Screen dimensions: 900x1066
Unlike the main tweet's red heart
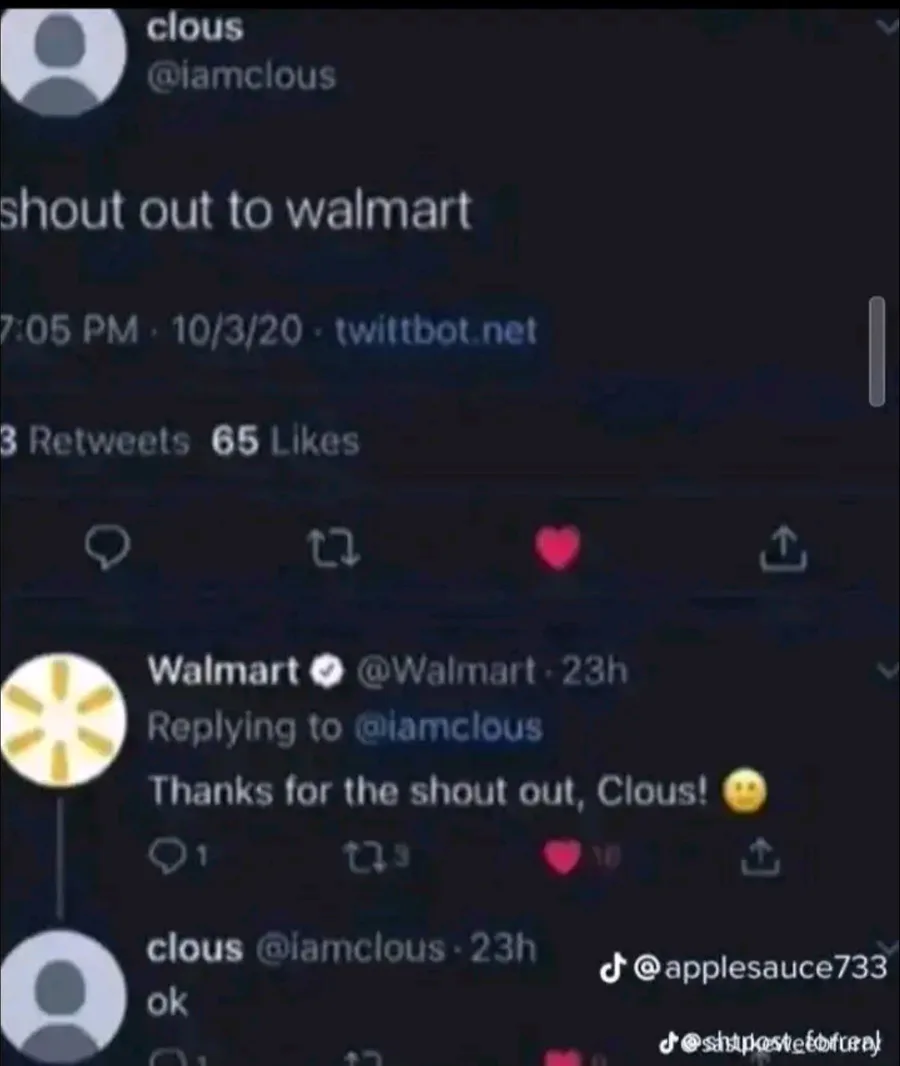557,547
